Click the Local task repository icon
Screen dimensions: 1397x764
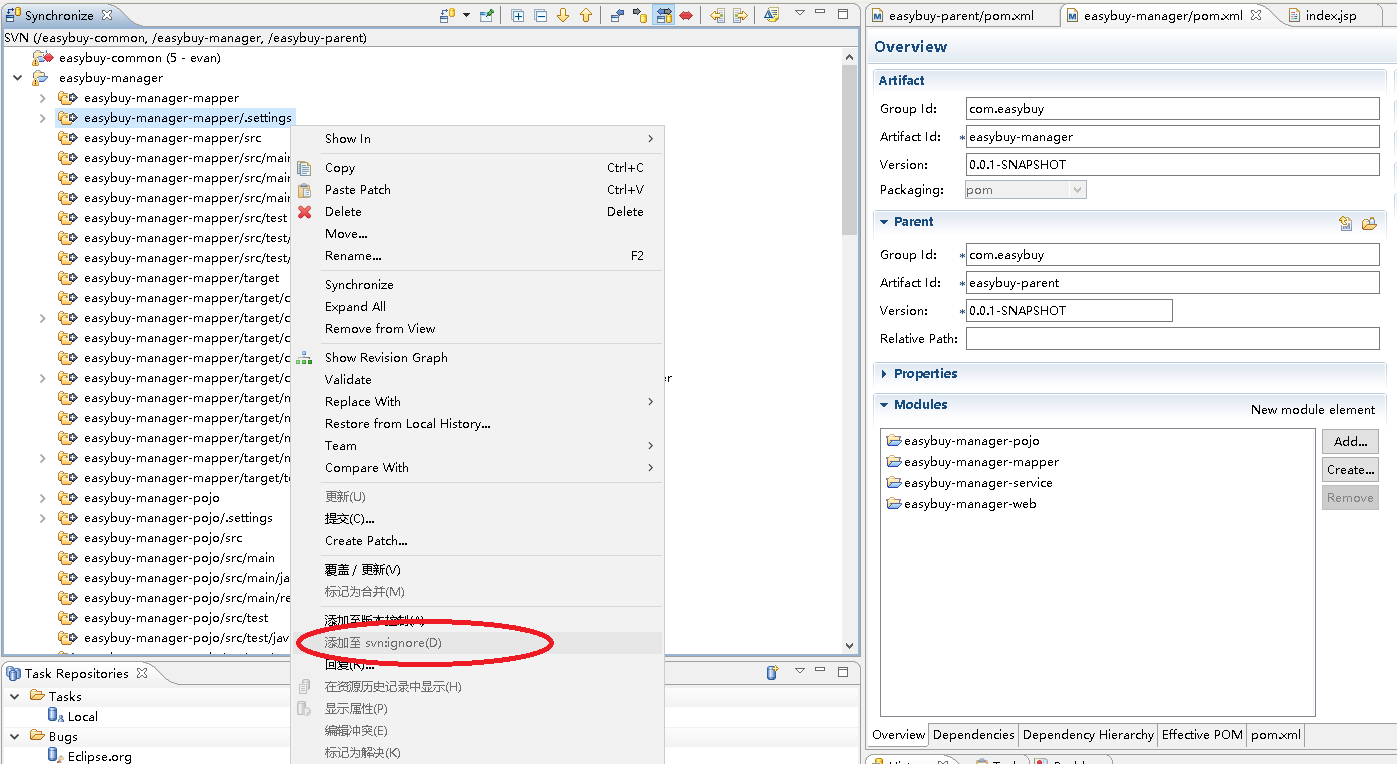[57, 716]
